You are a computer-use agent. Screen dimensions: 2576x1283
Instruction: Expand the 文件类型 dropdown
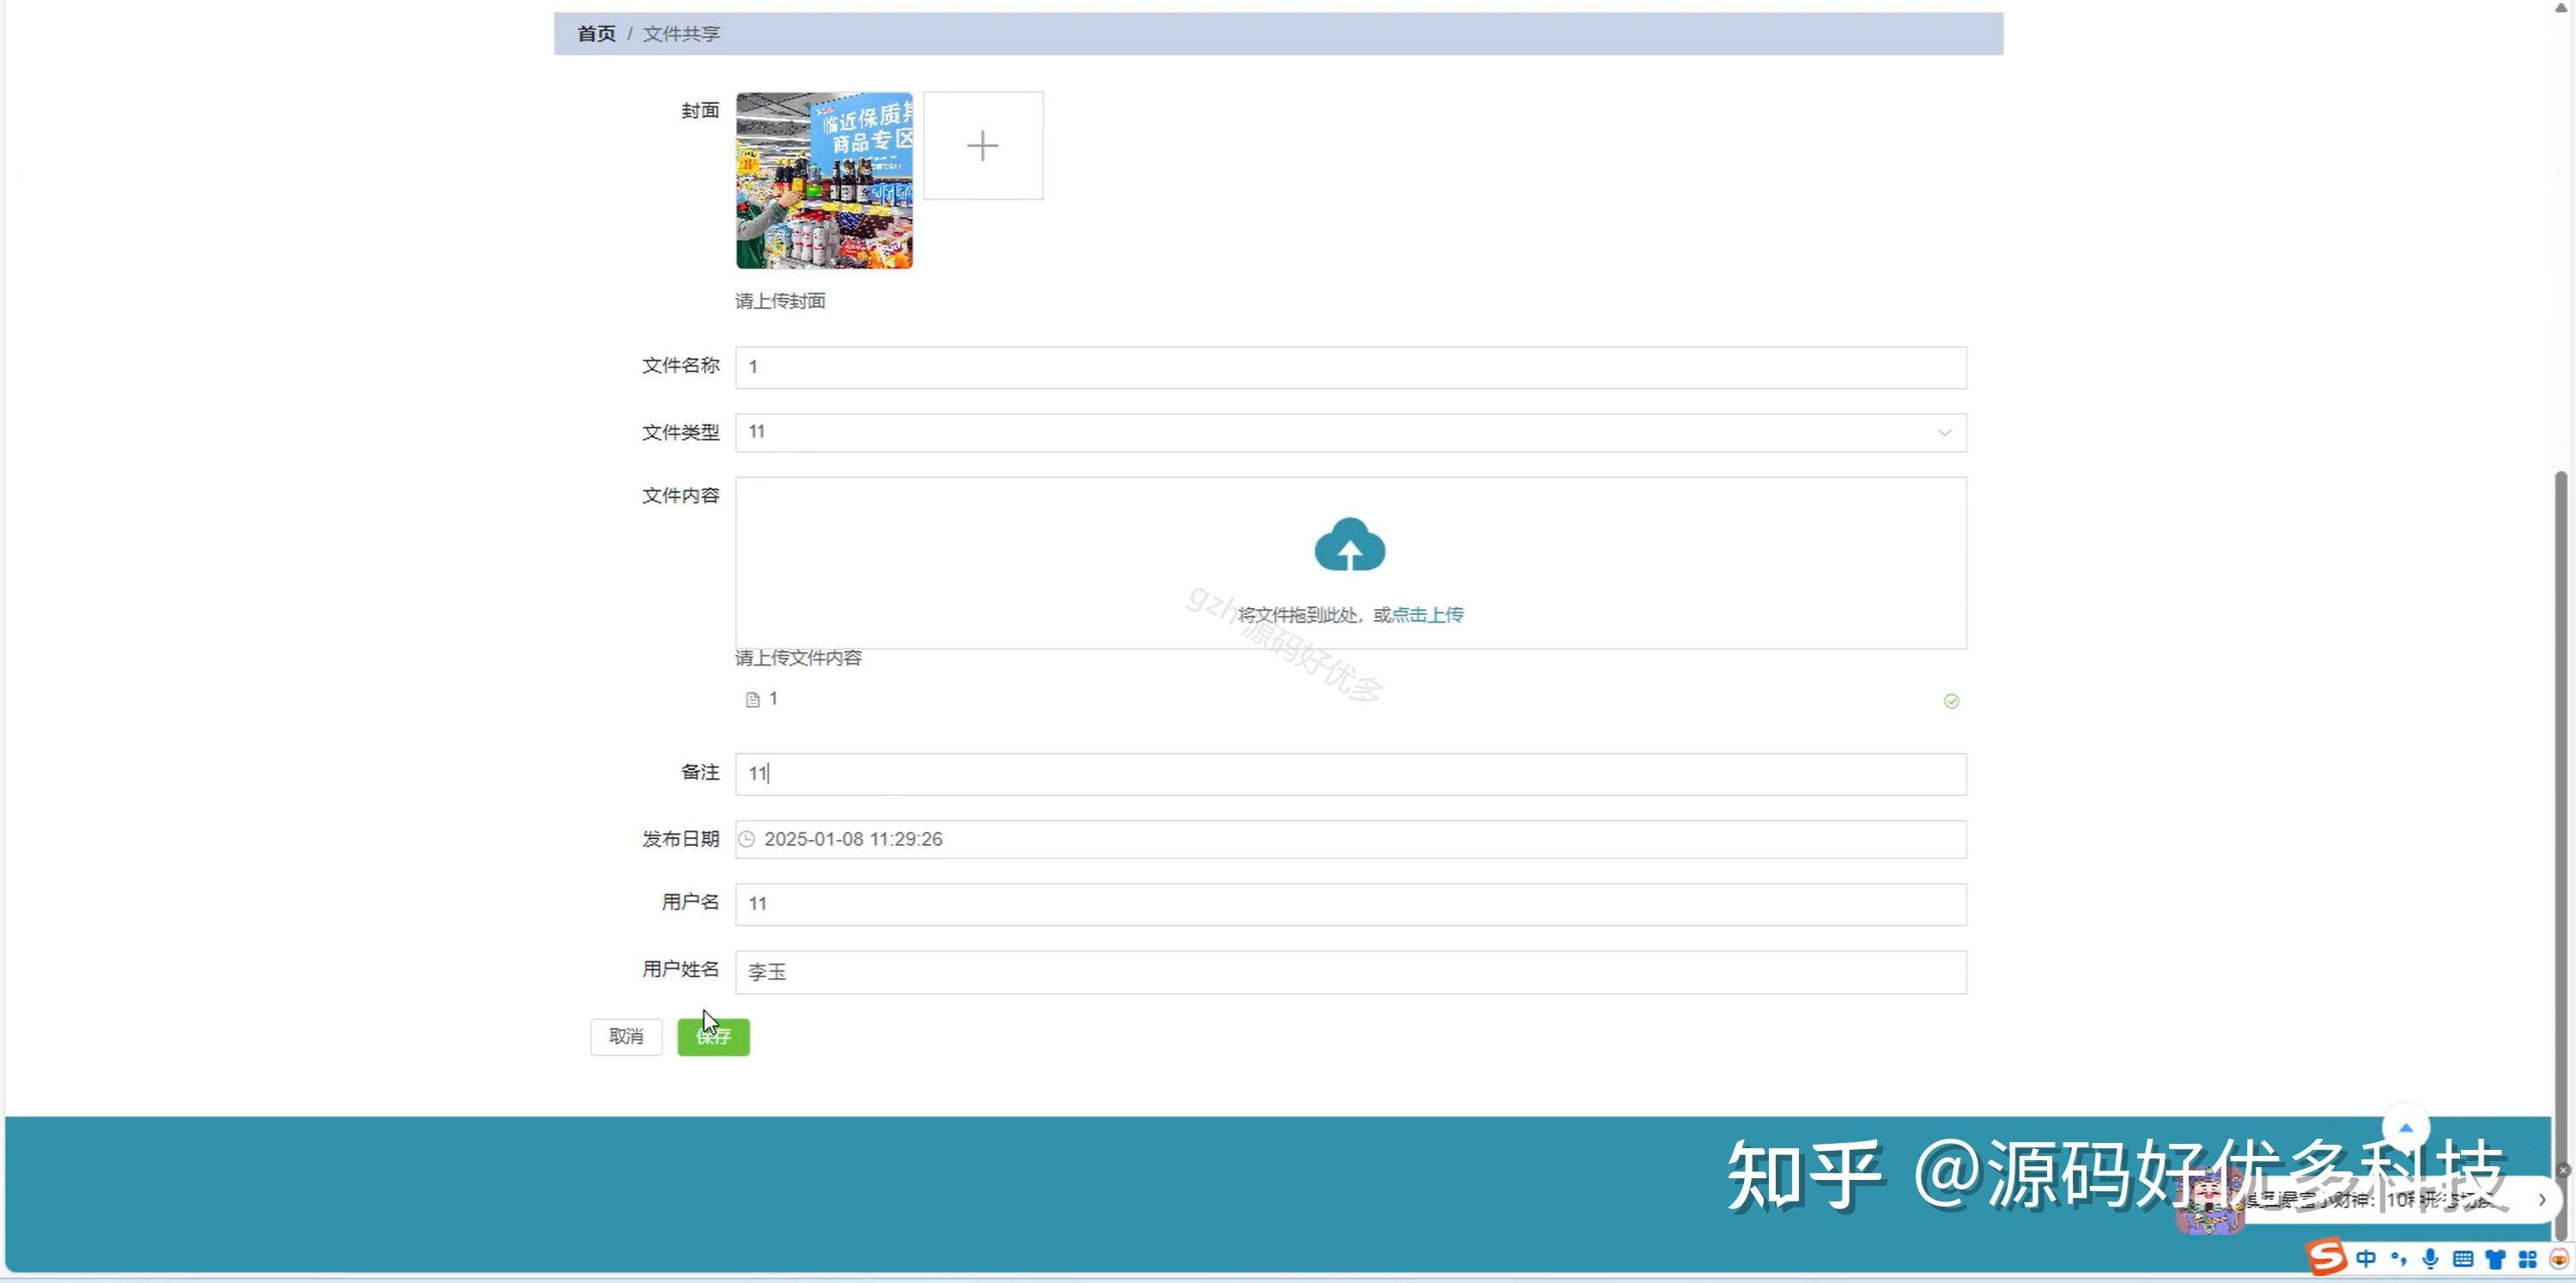1944,432
